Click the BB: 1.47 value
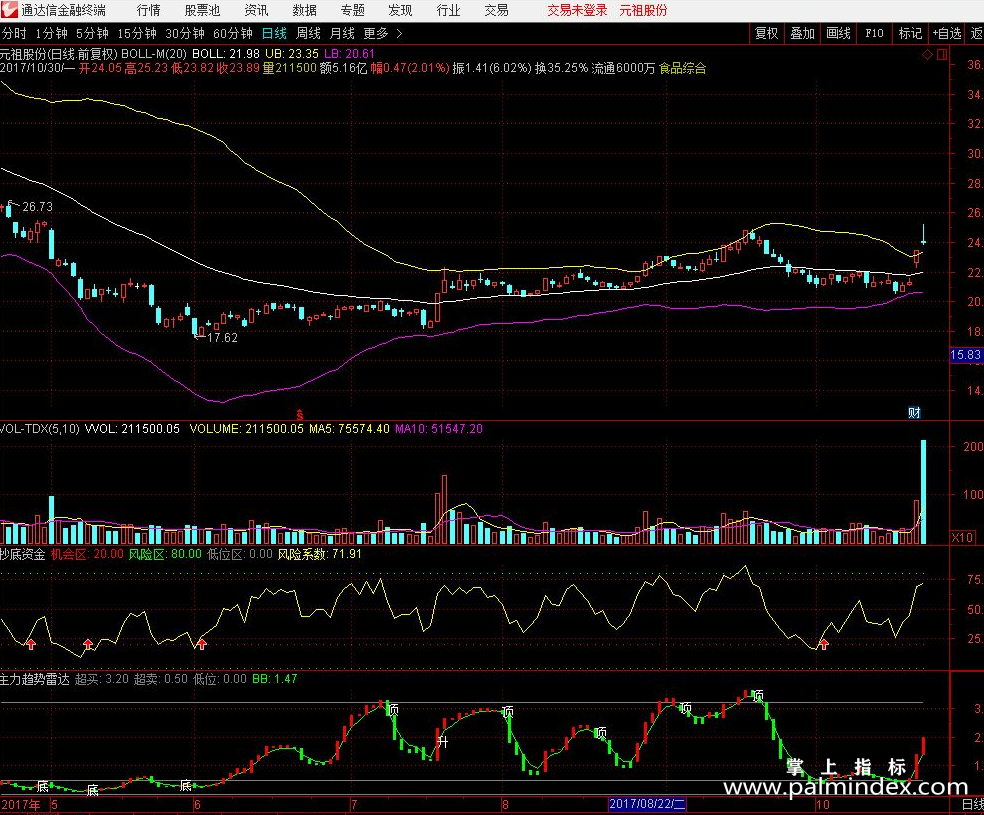 [275, 679]
